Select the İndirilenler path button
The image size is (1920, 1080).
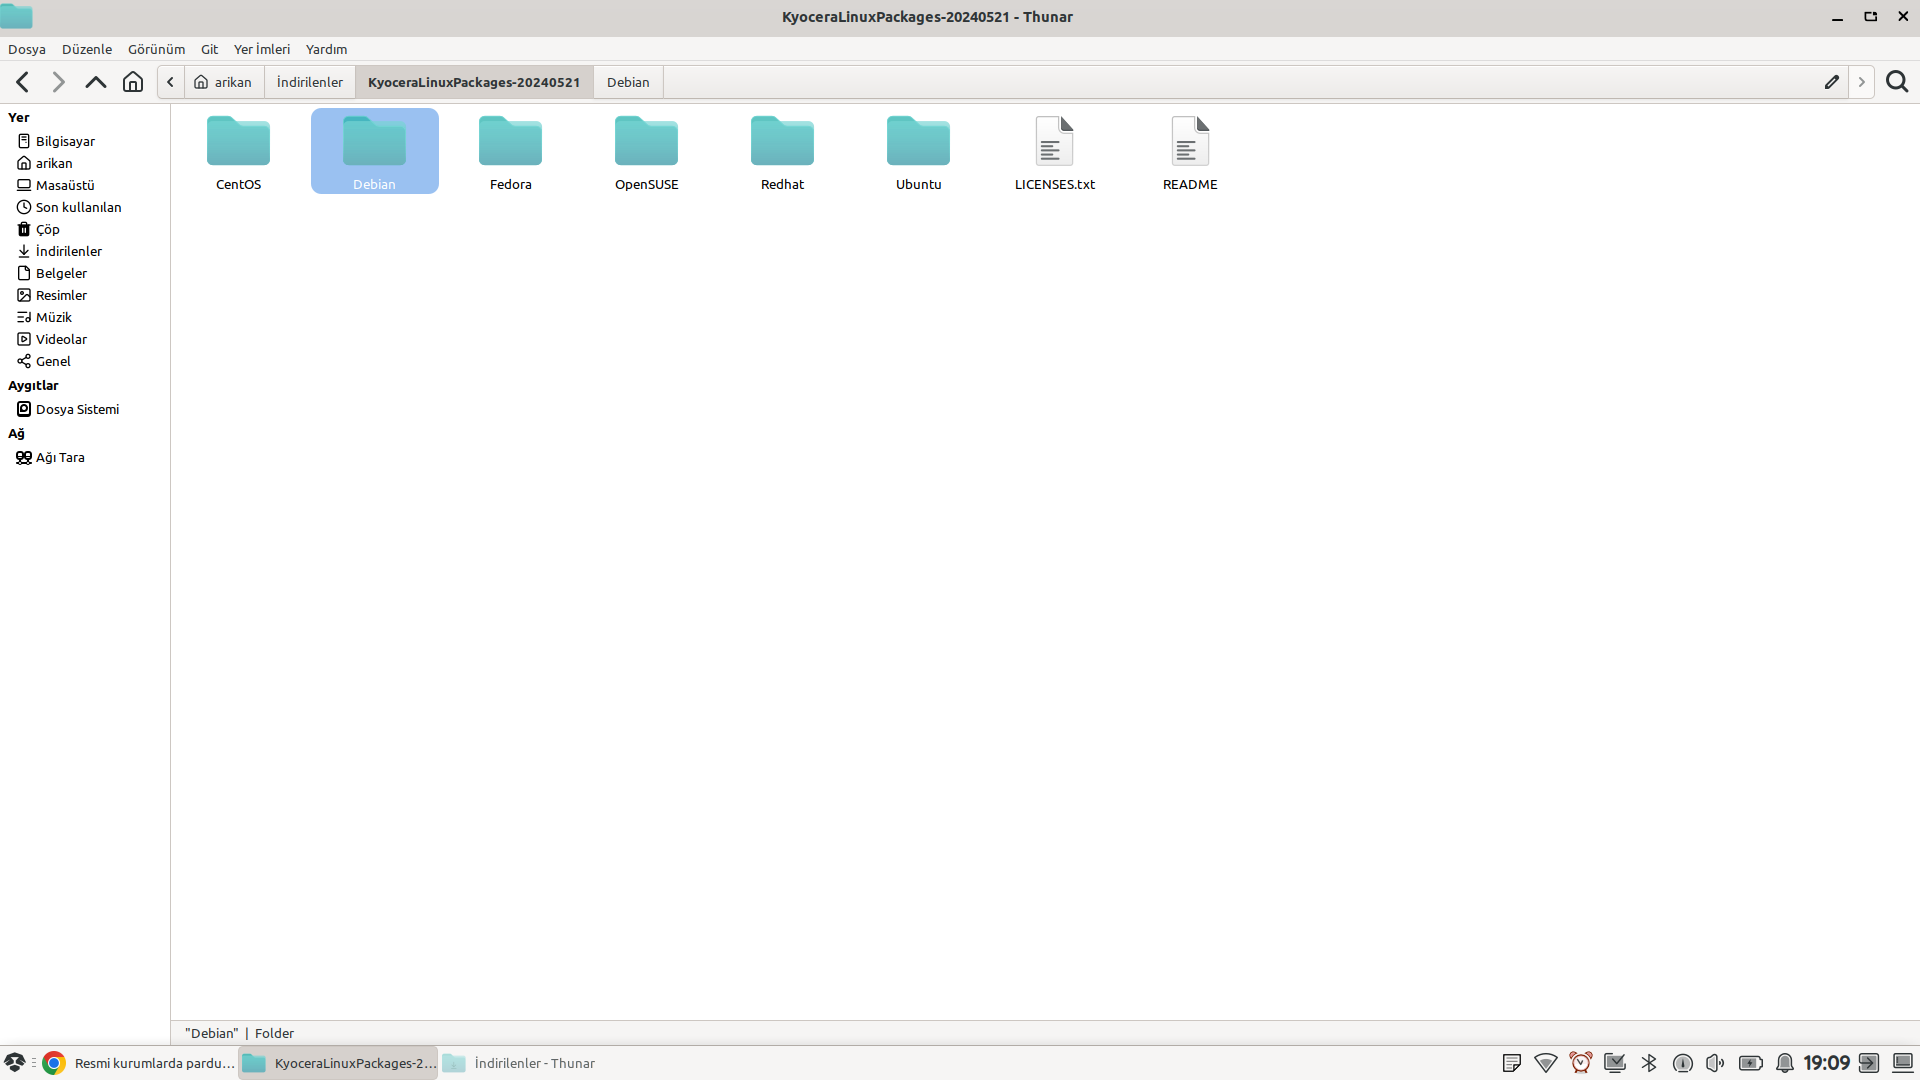click(309, 82)
